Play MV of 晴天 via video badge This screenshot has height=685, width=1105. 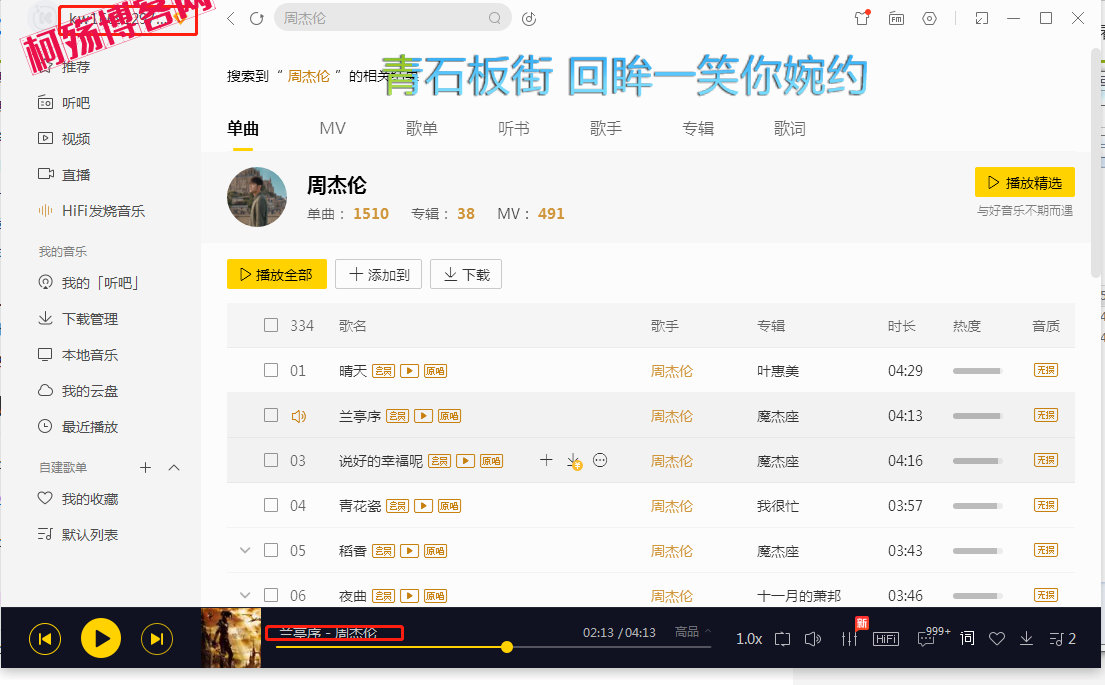(409, 371)
